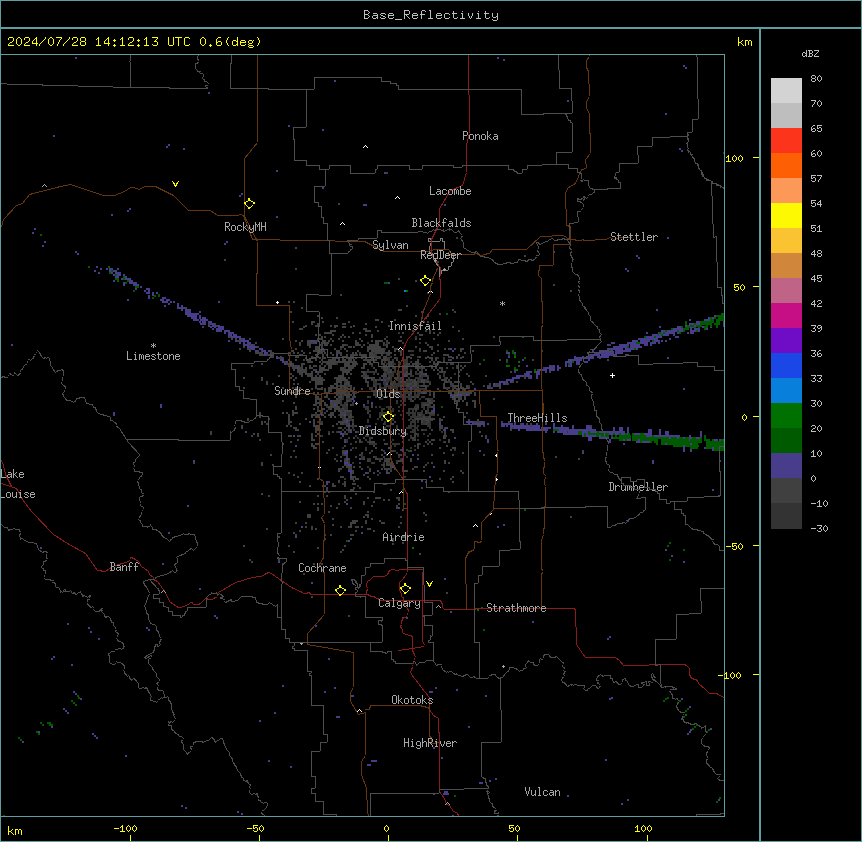Select the slate purple 10 dBZ swatch

[x=786, y=466]
